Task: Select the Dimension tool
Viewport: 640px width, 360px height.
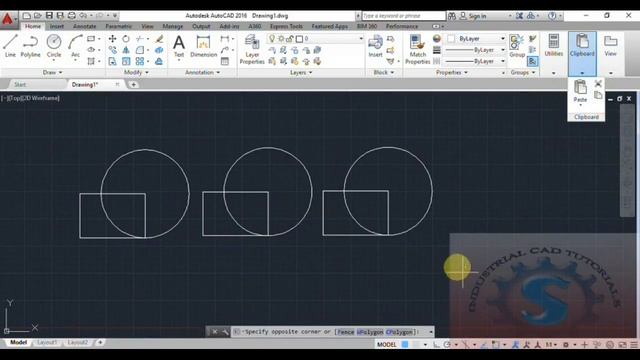Action: click(203, 46)
